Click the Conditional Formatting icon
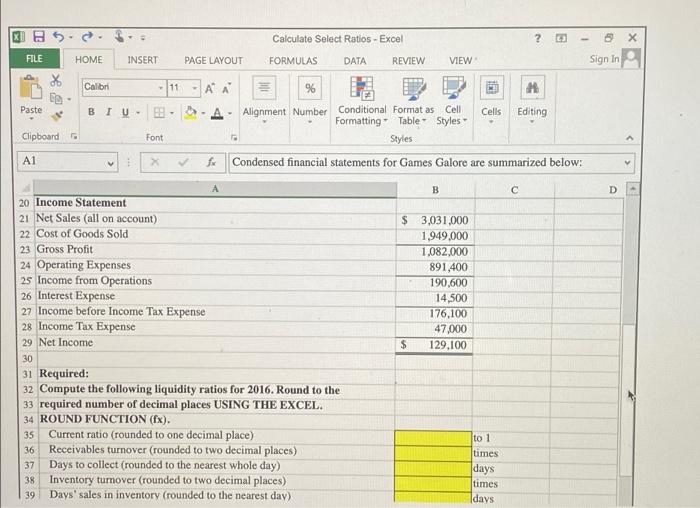This screenshot has width=700, height=508. pos(362,88)
